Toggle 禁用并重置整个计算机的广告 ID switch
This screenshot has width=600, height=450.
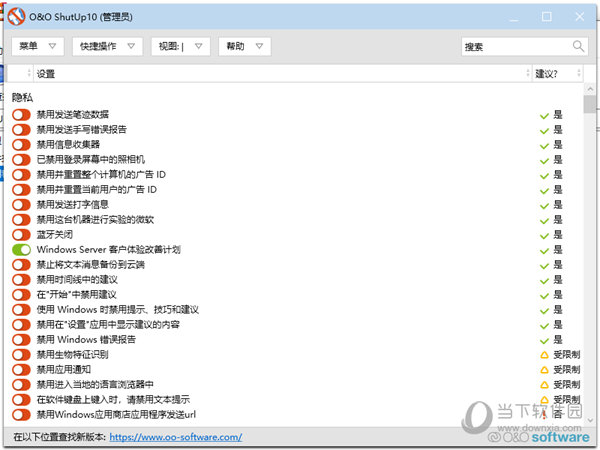coord(21,174)
